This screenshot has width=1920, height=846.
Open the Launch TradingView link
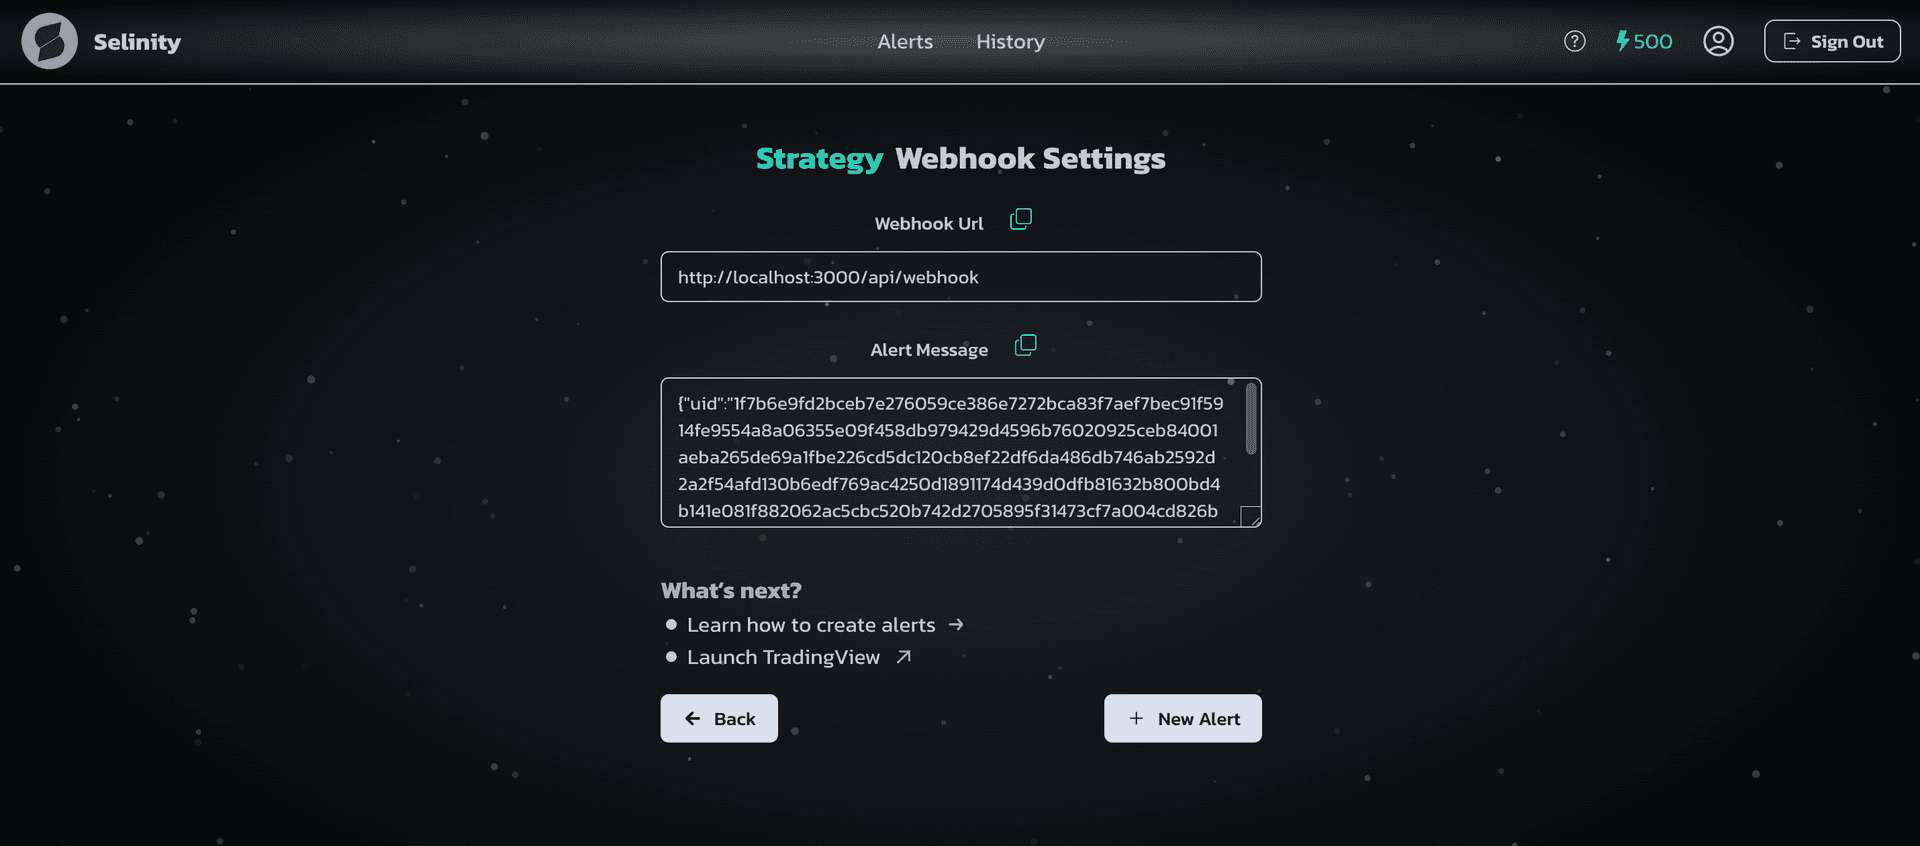pos(783,657)
